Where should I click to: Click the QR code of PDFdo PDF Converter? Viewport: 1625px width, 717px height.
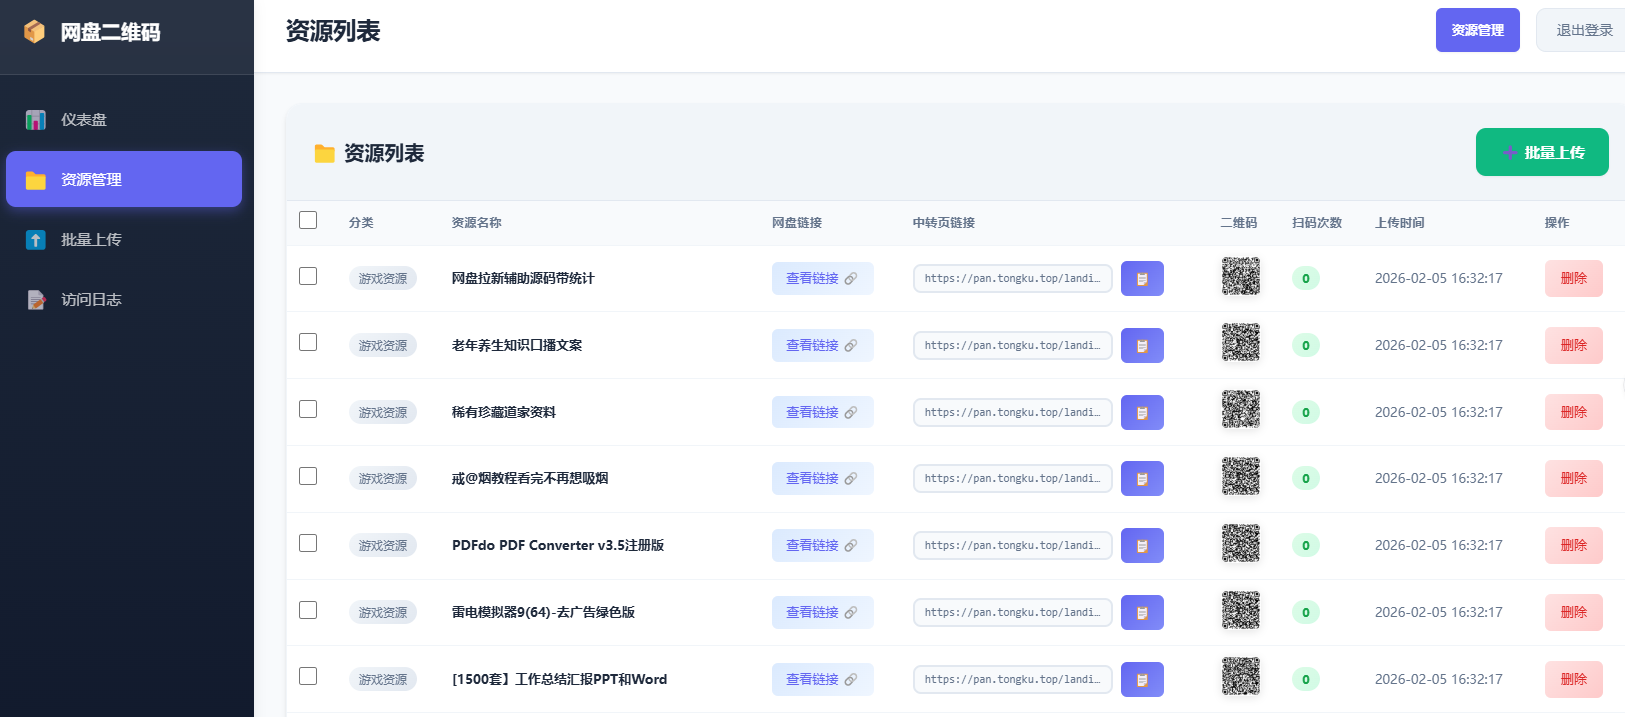1241,543
